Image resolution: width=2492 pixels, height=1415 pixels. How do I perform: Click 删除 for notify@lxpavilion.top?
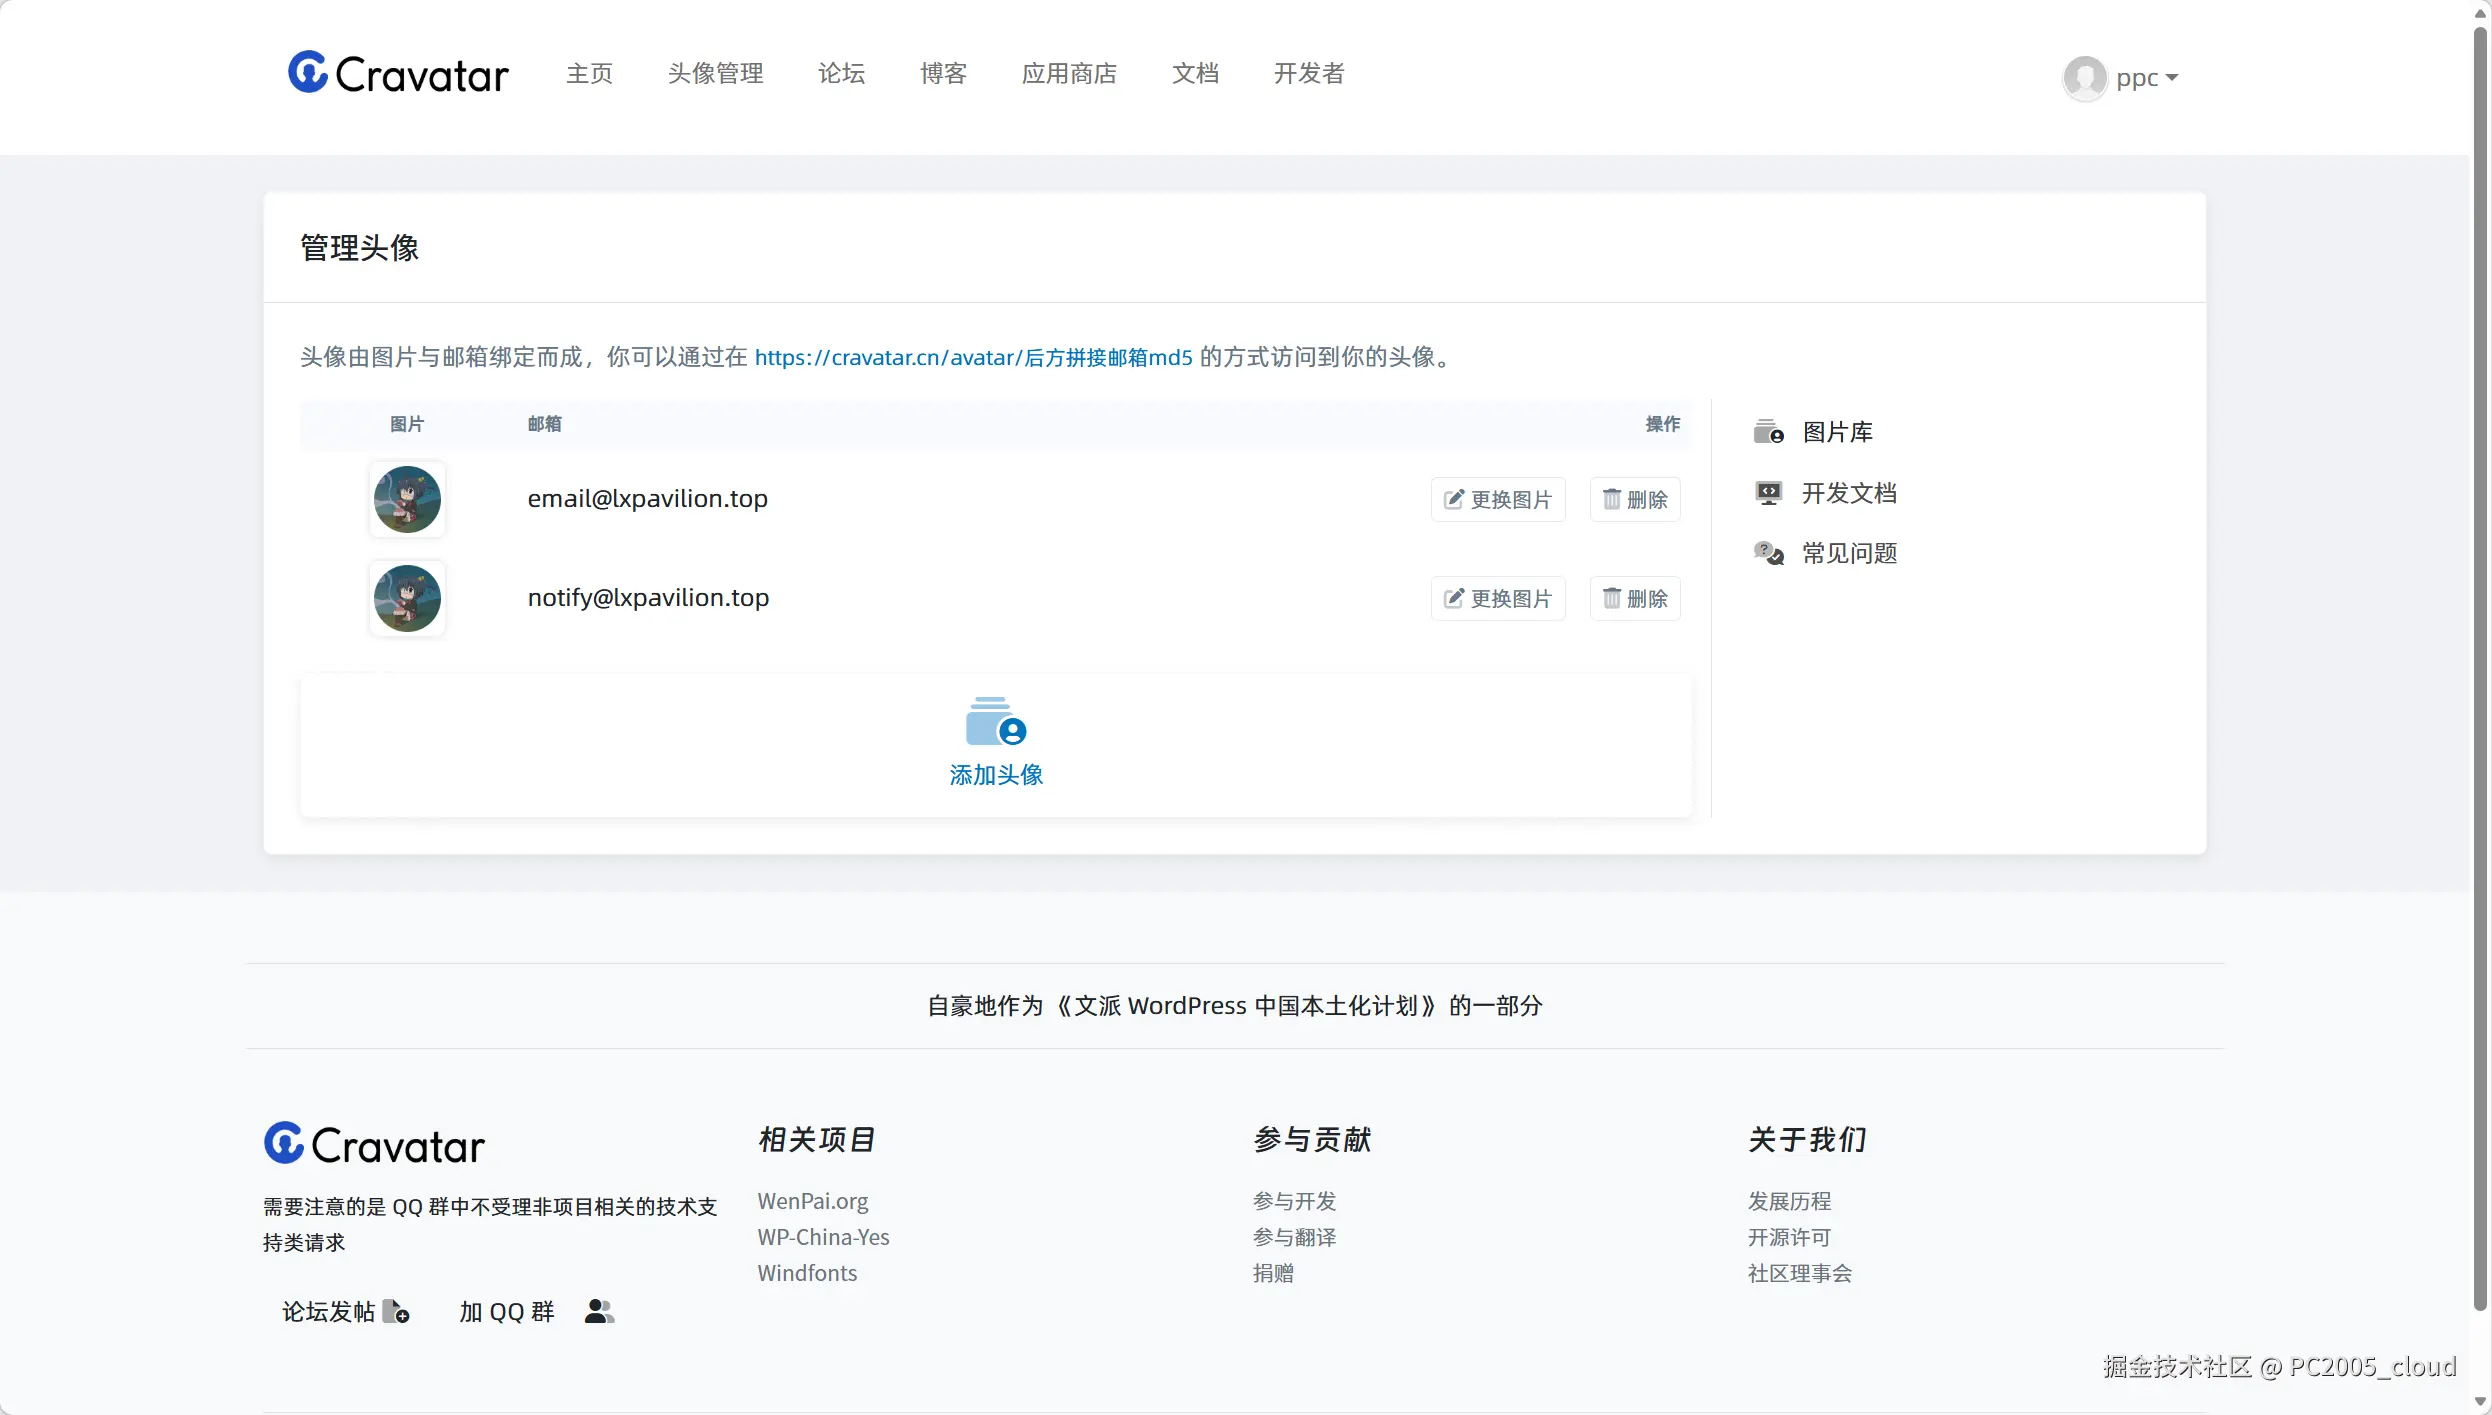pyautogui.click(x=1635, y=598)
